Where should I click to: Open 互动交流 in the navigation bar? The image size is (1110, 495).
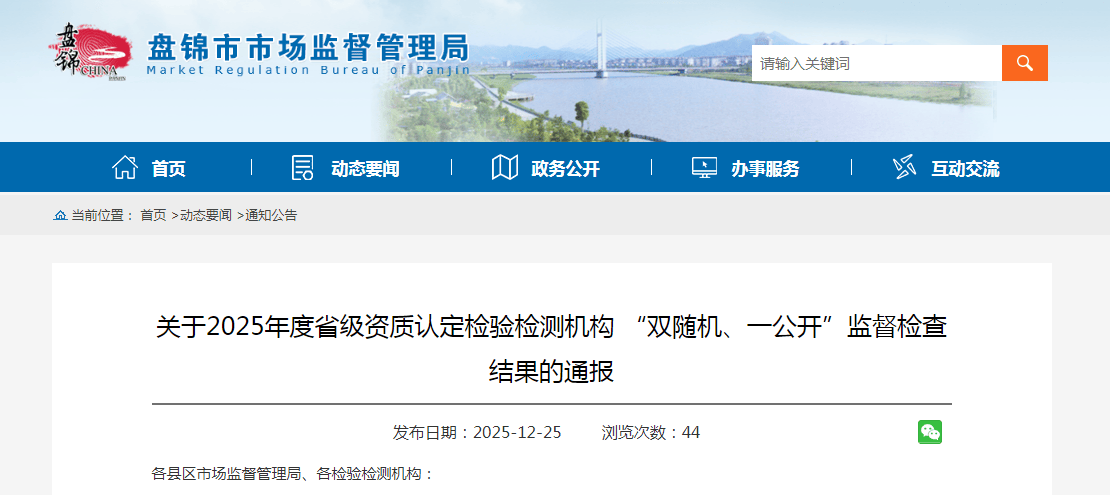pos(965,169)
